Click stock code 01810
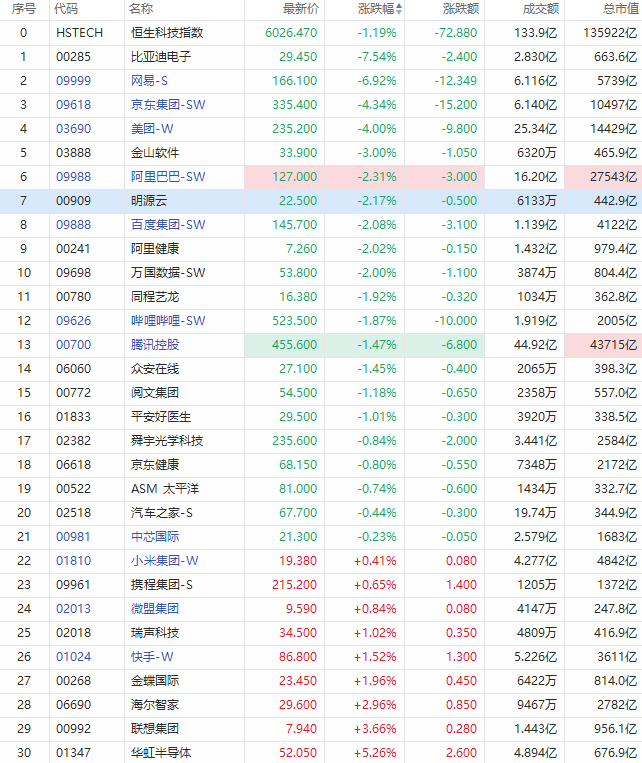Screen dimensions: 642x763 click(x=73, y=561)
